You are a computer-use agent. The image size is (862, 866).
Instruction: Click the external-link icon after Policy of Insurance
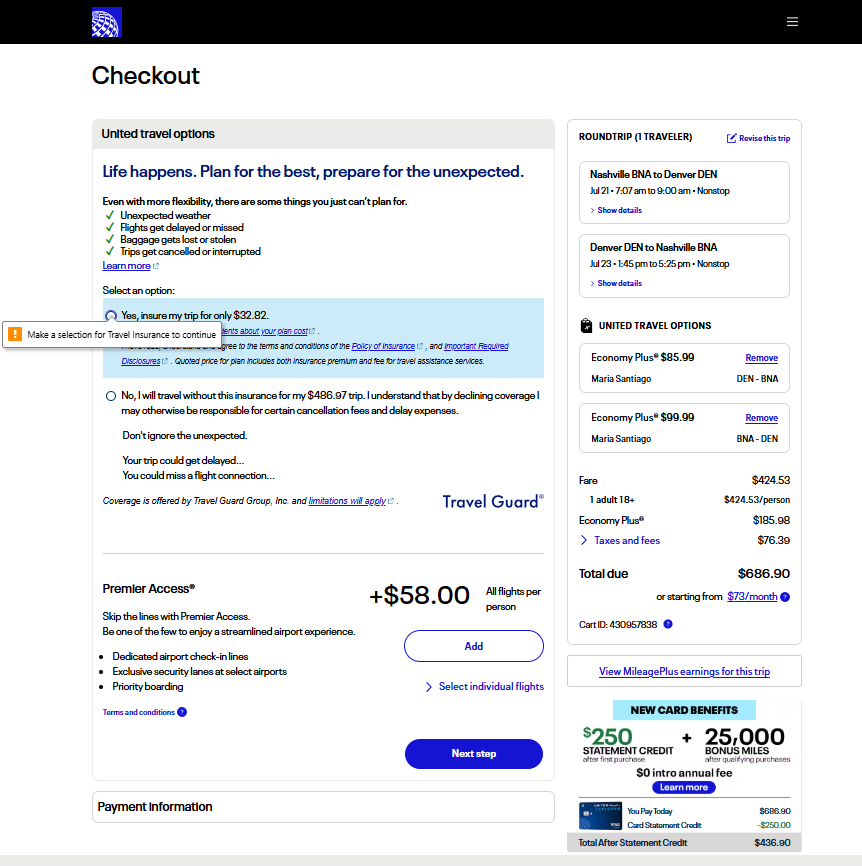[420, 346]
